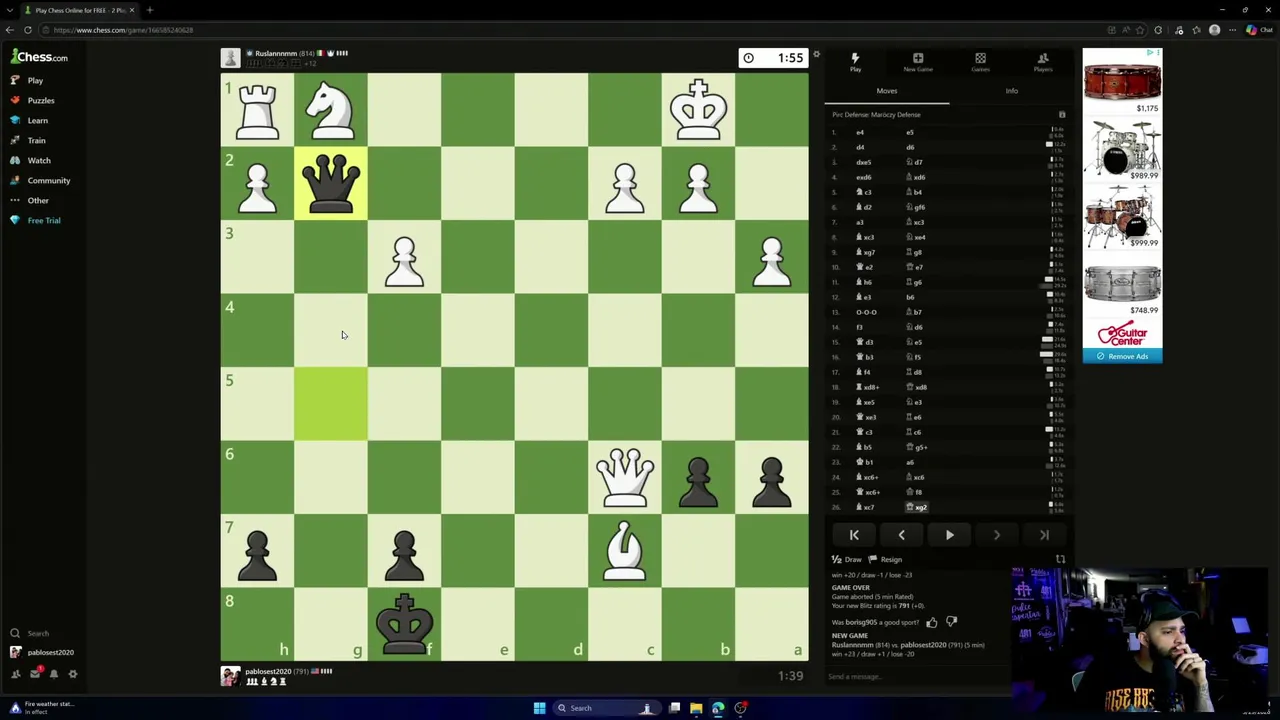
Task: Click the flip board icon
Action: (1060, 560)
